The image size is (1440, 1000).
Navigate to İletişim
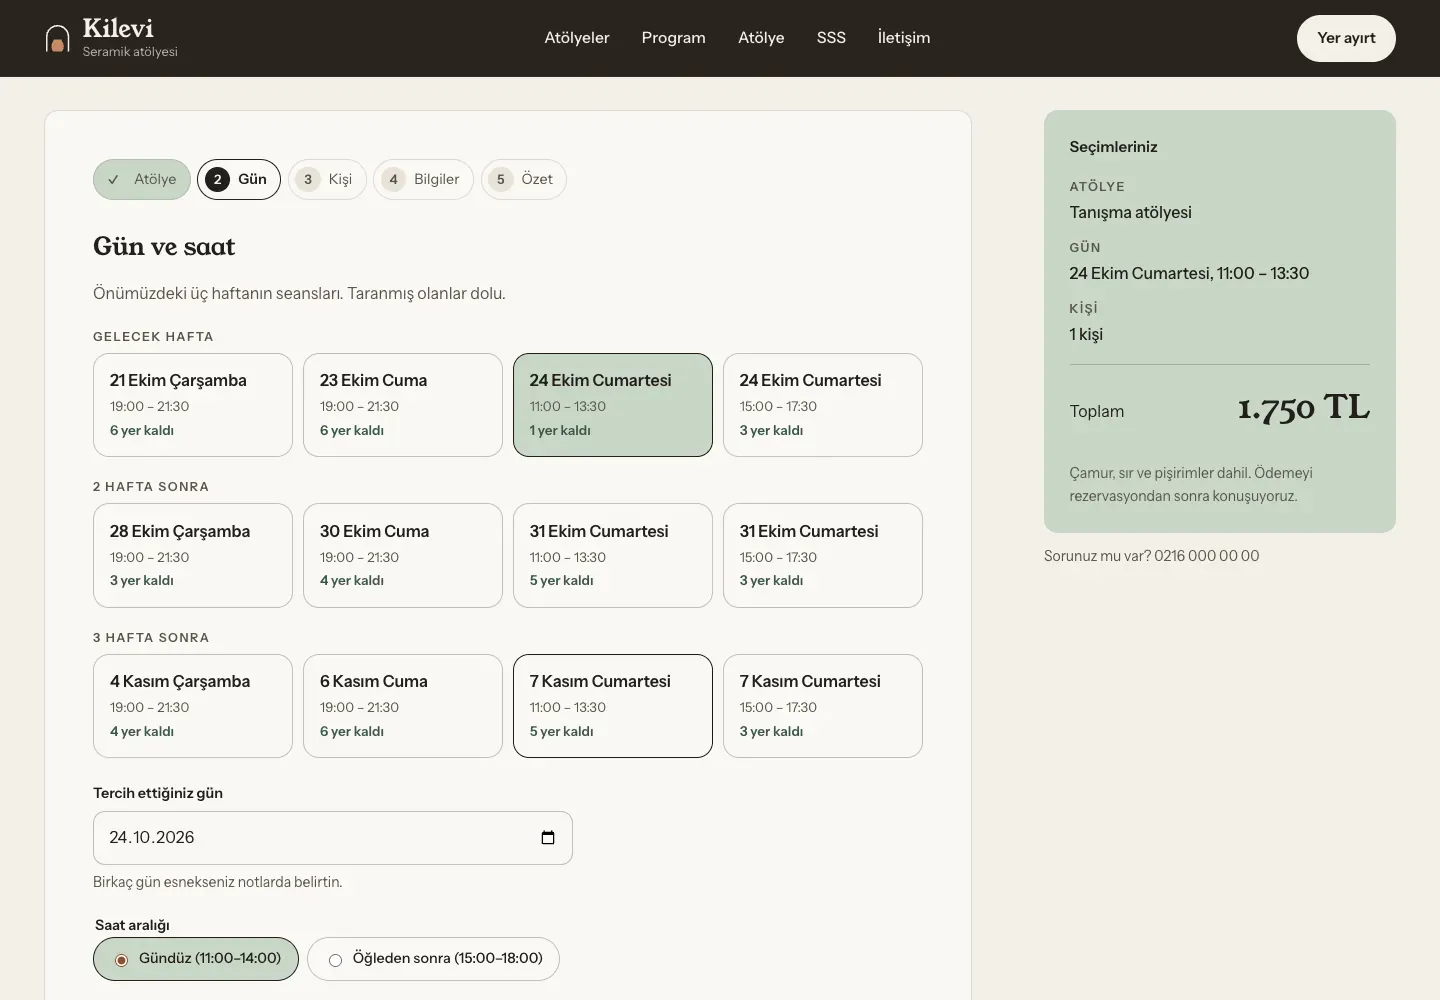(x=904, y=38)
